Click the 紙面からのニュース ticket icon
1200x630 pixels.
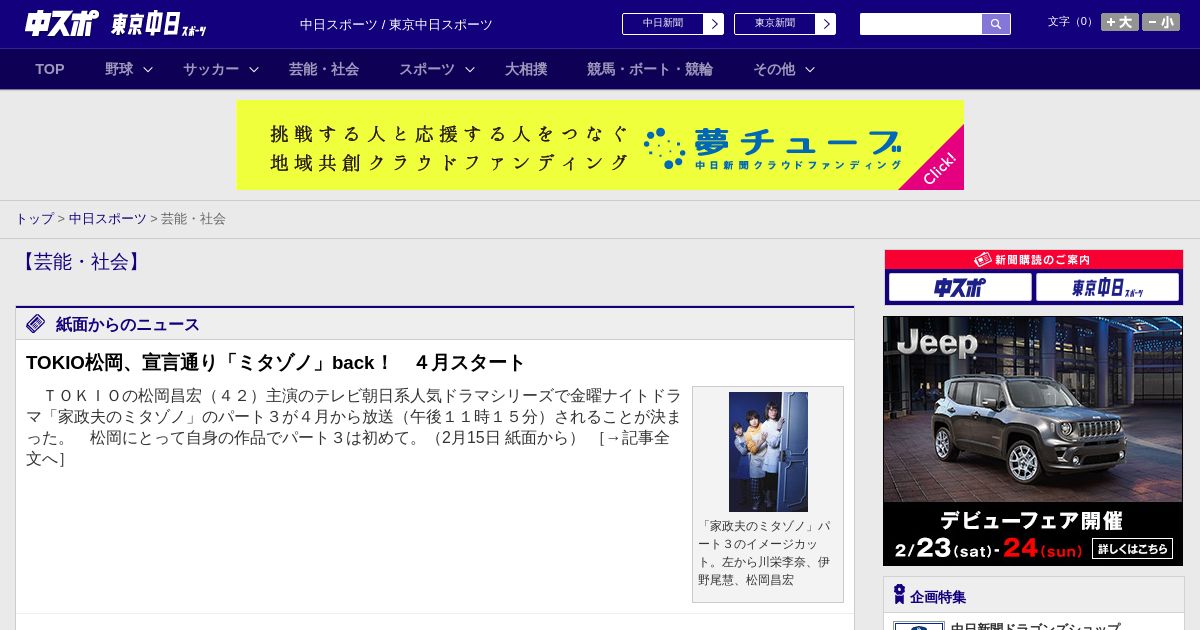click(x=36, y=324)
